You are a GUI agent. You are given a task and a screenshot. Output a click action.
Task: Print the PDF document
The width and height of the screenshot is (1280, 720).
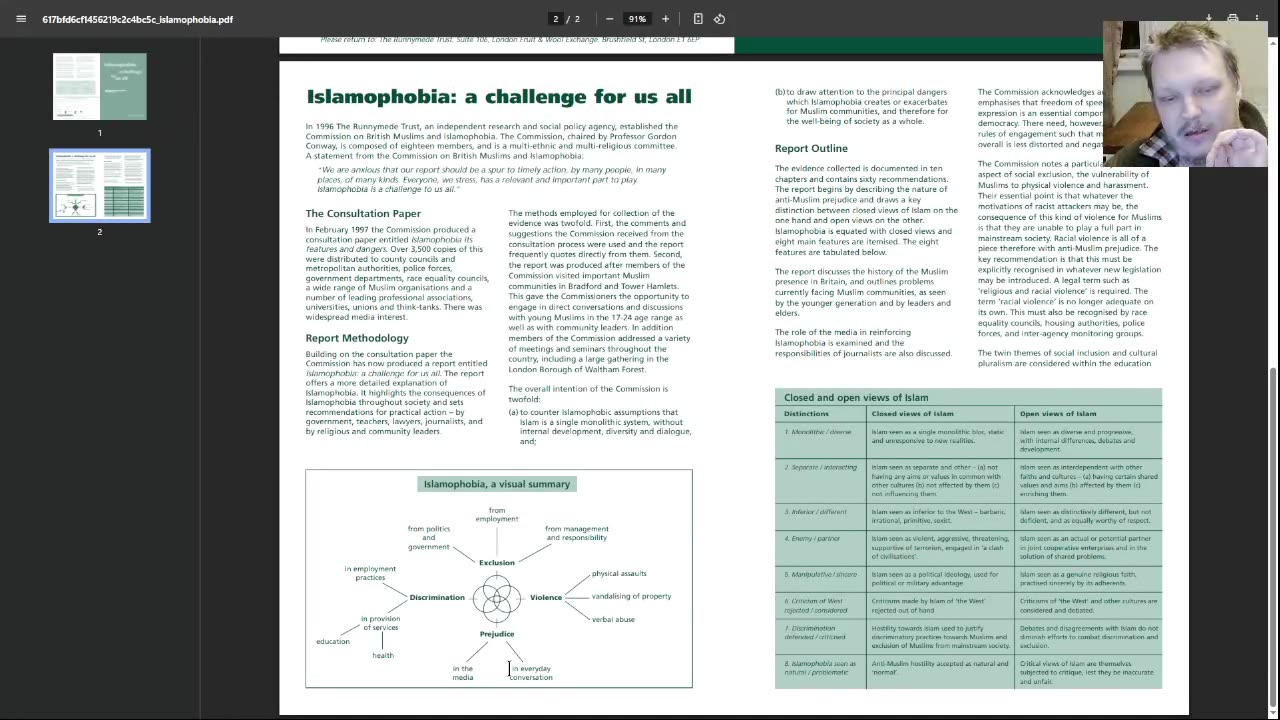click(1232, 19)
